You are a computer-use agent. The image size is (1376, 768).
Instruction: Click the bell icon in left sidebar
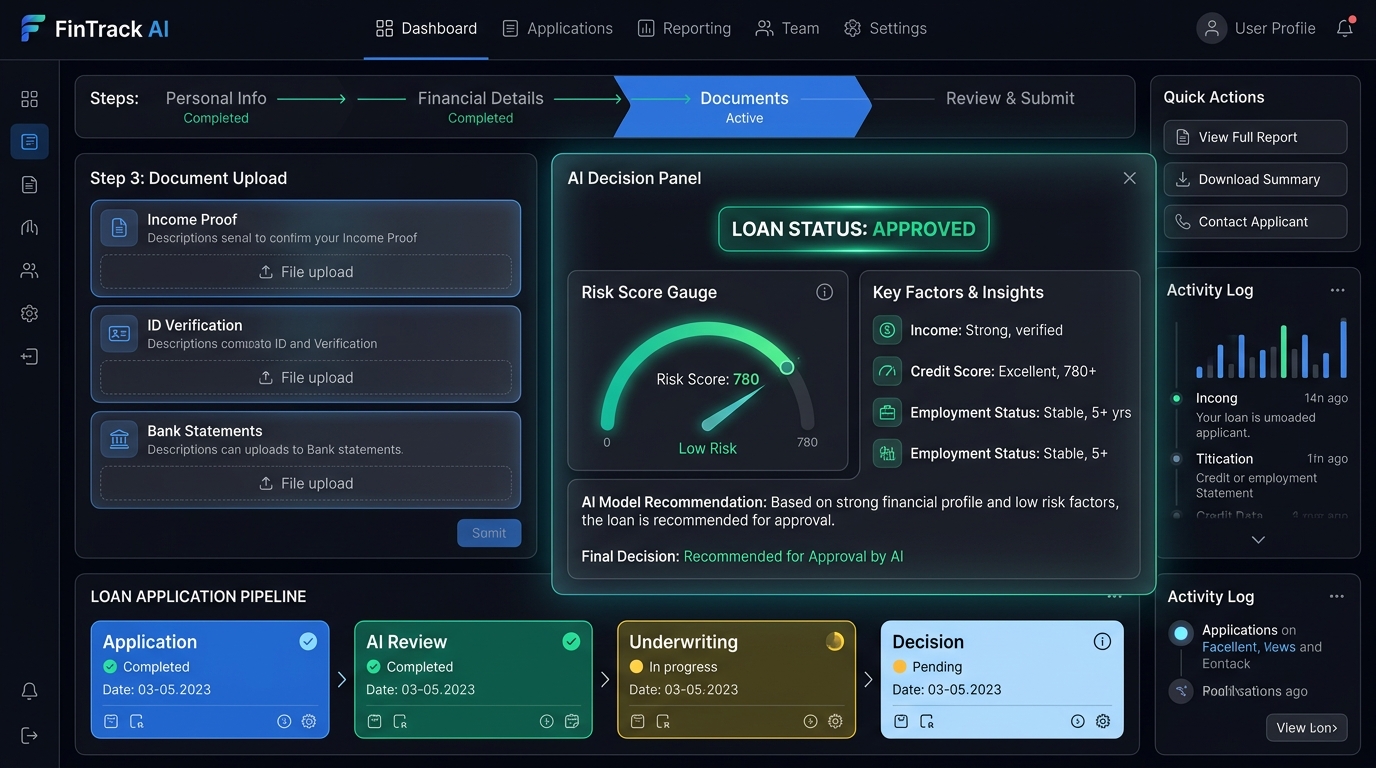pos(29,691)
